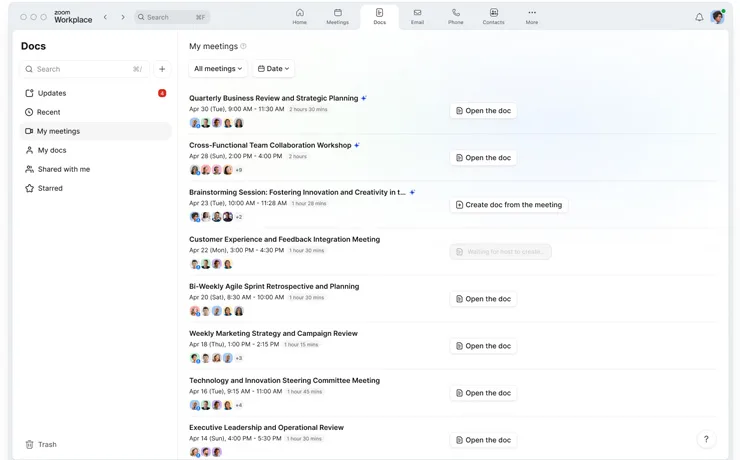Click the help question mark button
The height and width of the screenshot is (460, 740).
point(706,439)
